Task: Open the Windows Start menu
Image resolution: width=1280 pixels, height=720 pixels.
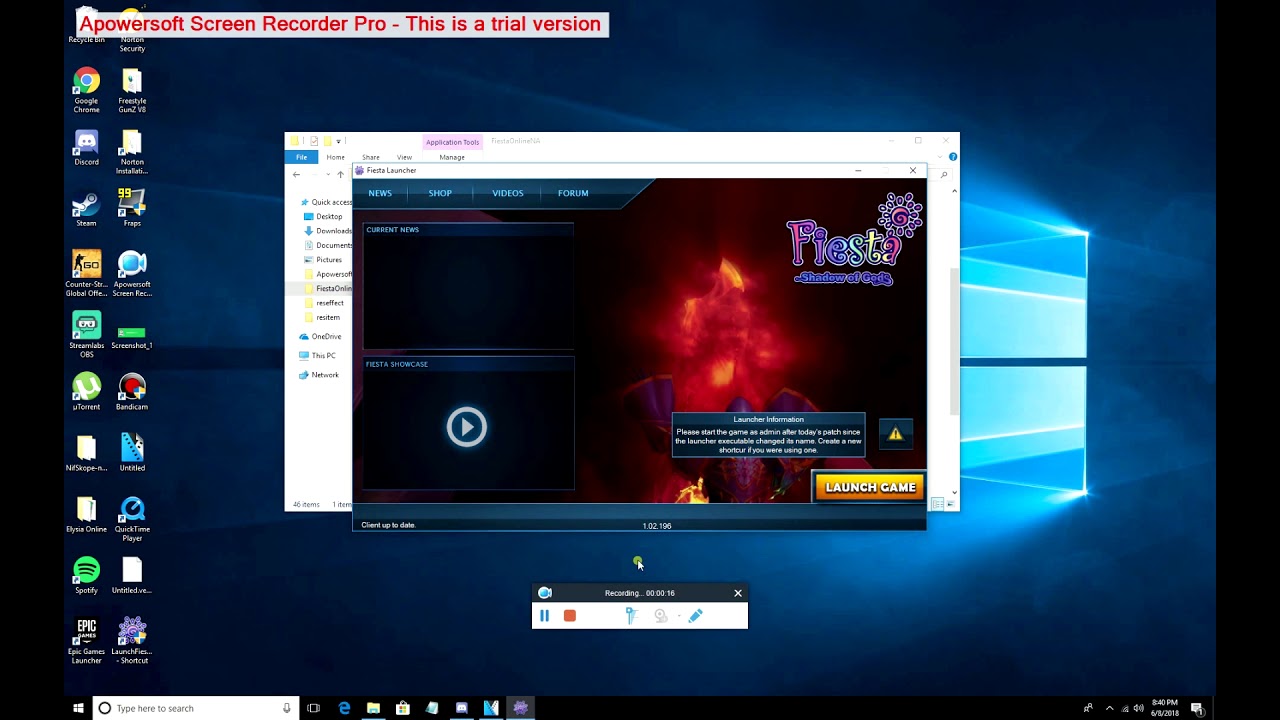Action: click(x=78, y=708)
